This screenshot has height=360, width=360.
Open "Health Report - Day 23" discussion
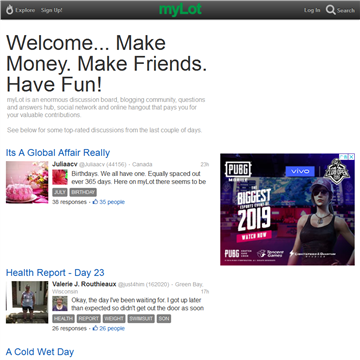click(x=55, y=273)
